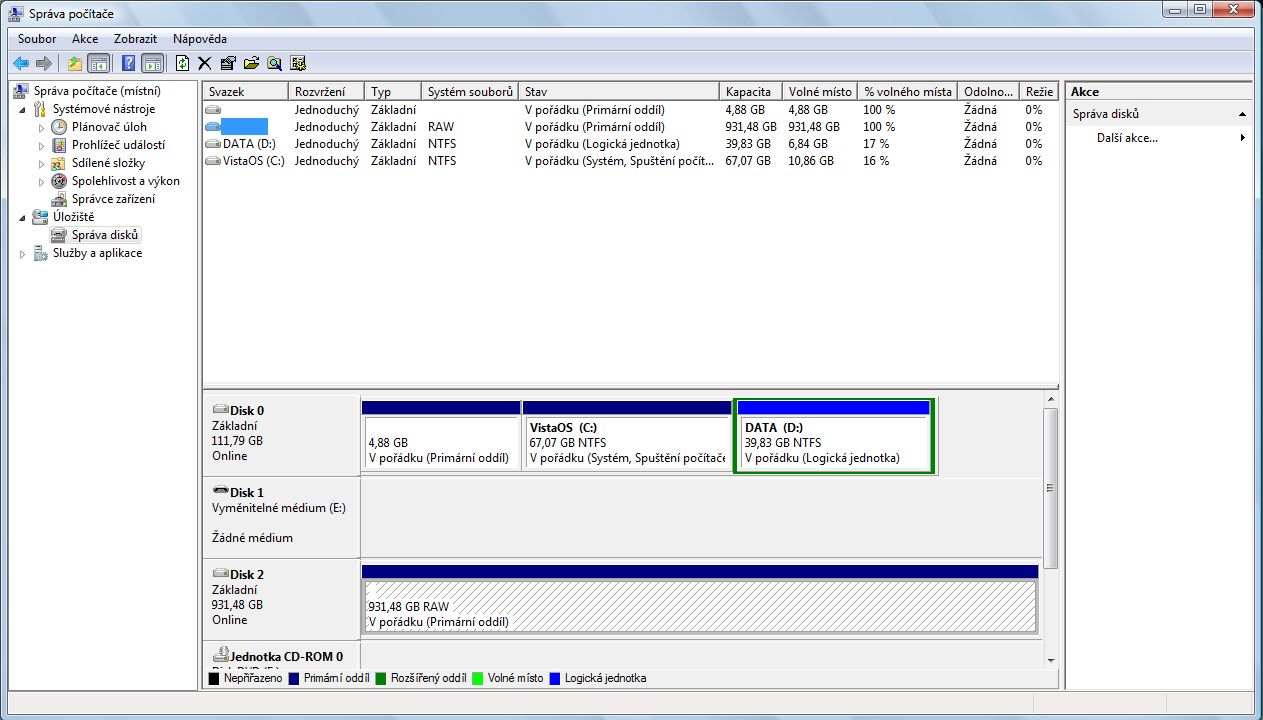
Task: Select the 931,48 GB RAW partition on Disk 2
Action: point(698,606)
